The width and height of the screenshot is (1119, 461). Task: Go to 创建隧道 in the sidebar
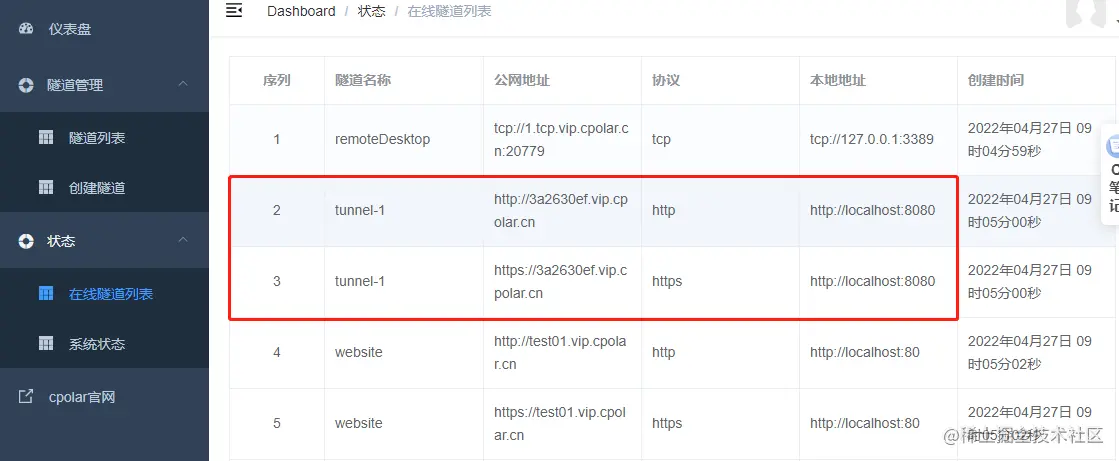104,188
